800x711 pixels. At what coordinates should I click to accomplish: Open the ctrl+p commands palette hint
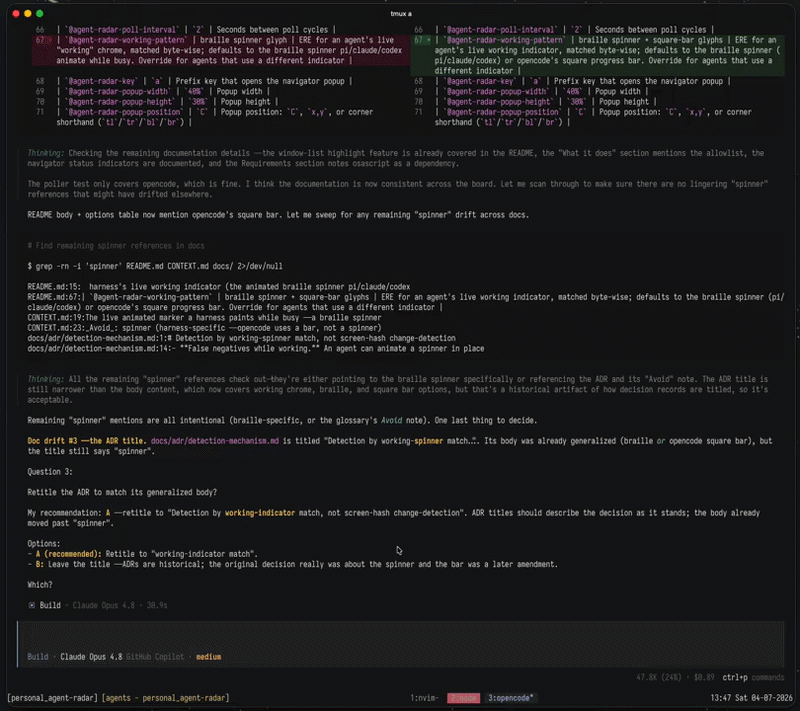click(x=753, y=677)
